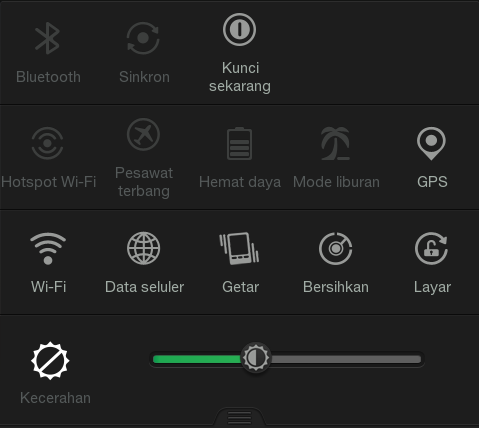This screenshot has width=479, height=428.
Task: Tap the Hotspot Wi-Fi icon
Action: coord(47,143)
